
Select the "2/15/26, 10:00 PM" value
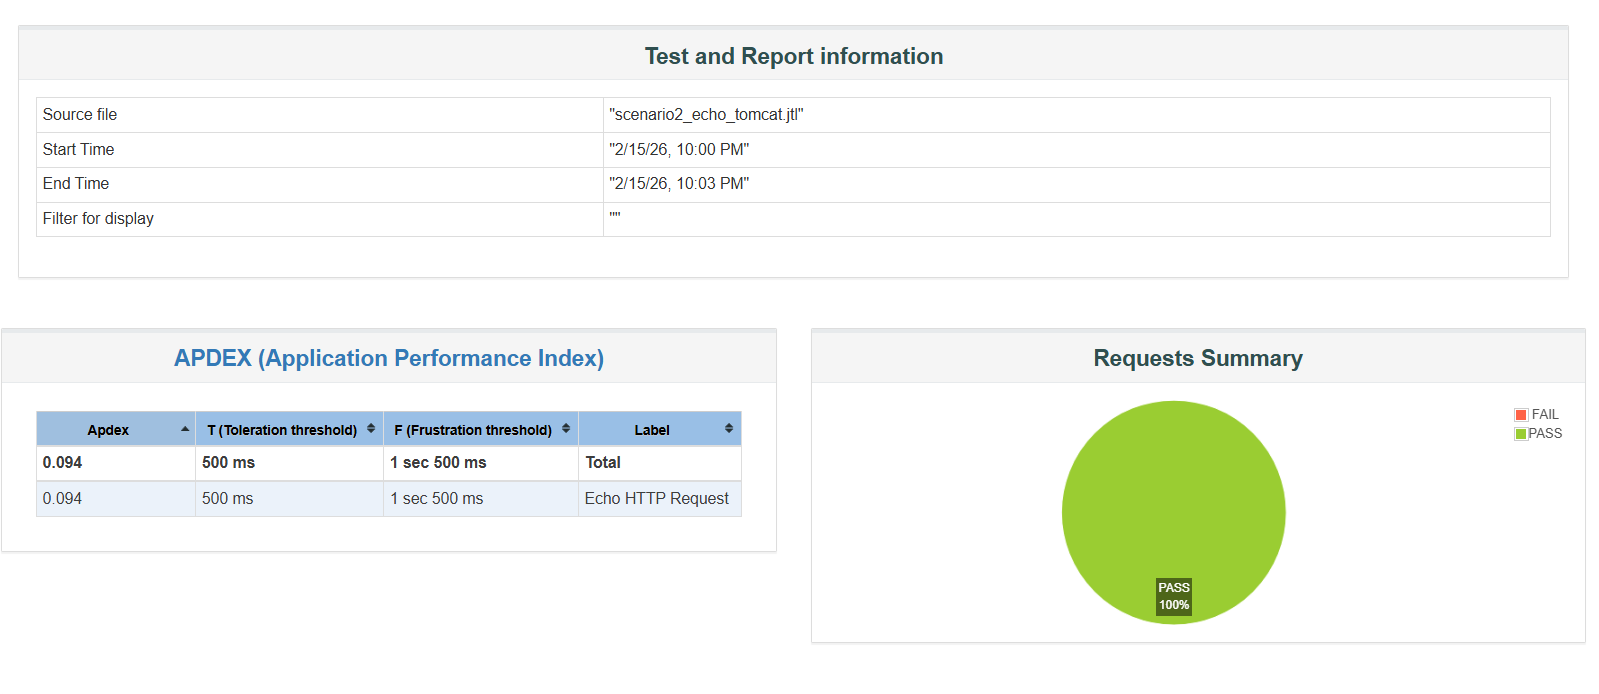[679, 150]
